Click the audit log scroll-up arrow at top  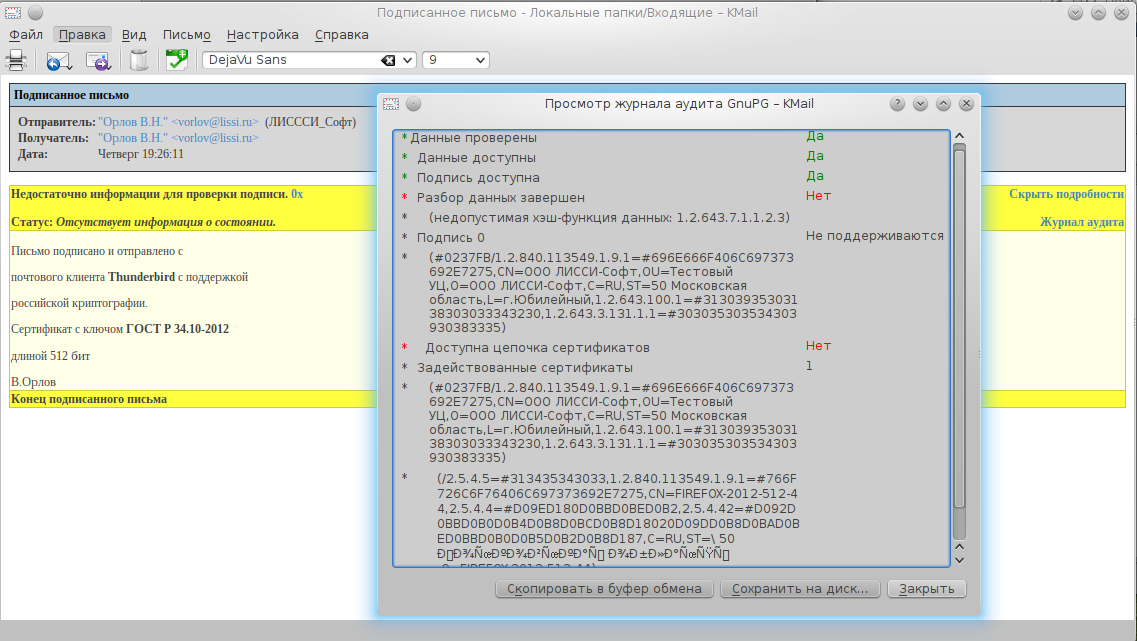[959, 136]
